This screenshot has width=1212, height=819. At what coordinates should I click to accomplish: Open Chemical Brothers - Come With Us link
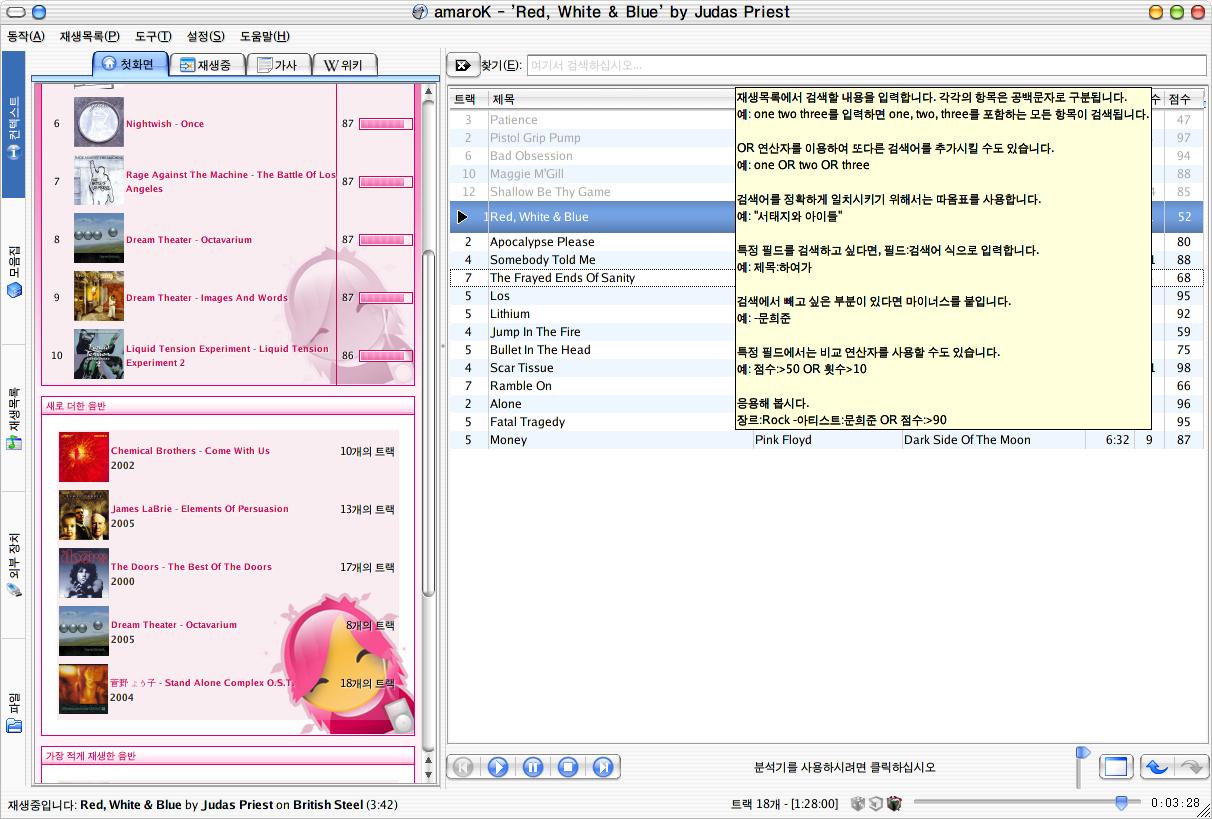190,451
